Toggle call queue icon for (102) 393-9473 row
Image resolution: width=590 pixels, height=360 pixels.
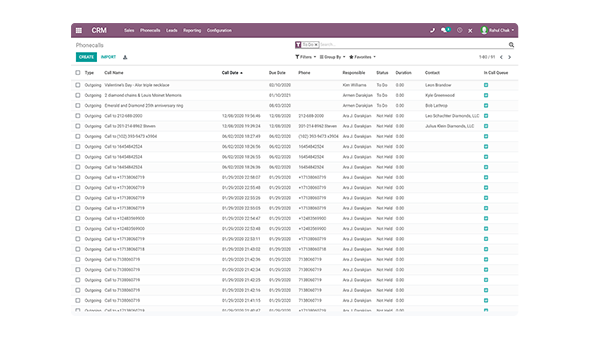point(486,136)
